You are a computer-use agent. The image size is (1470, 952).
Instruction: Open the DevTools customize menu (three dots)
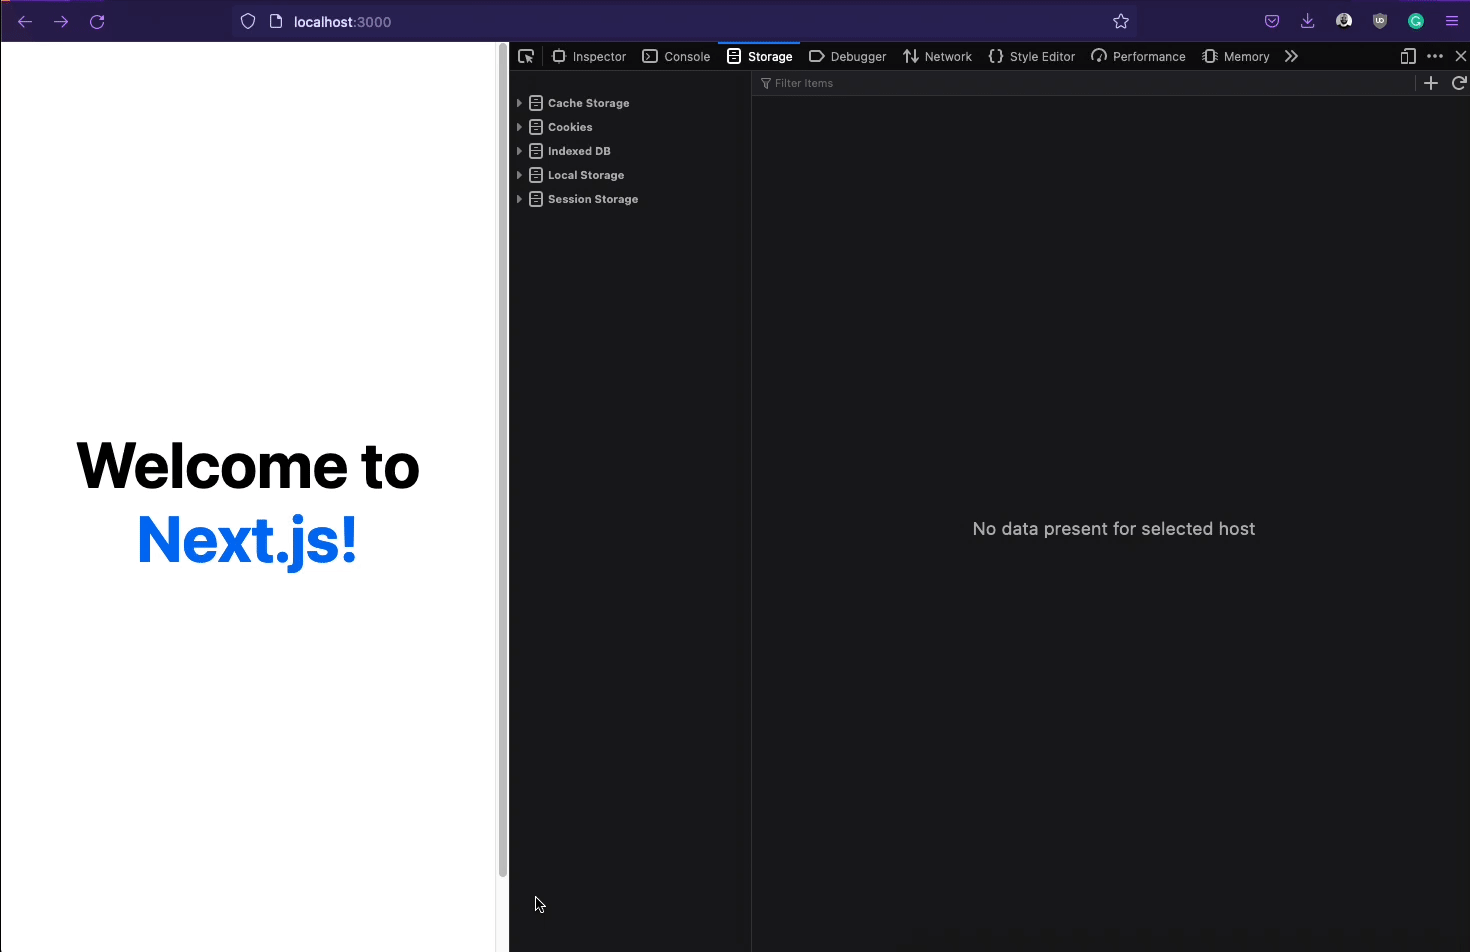tap(1435, 56)
